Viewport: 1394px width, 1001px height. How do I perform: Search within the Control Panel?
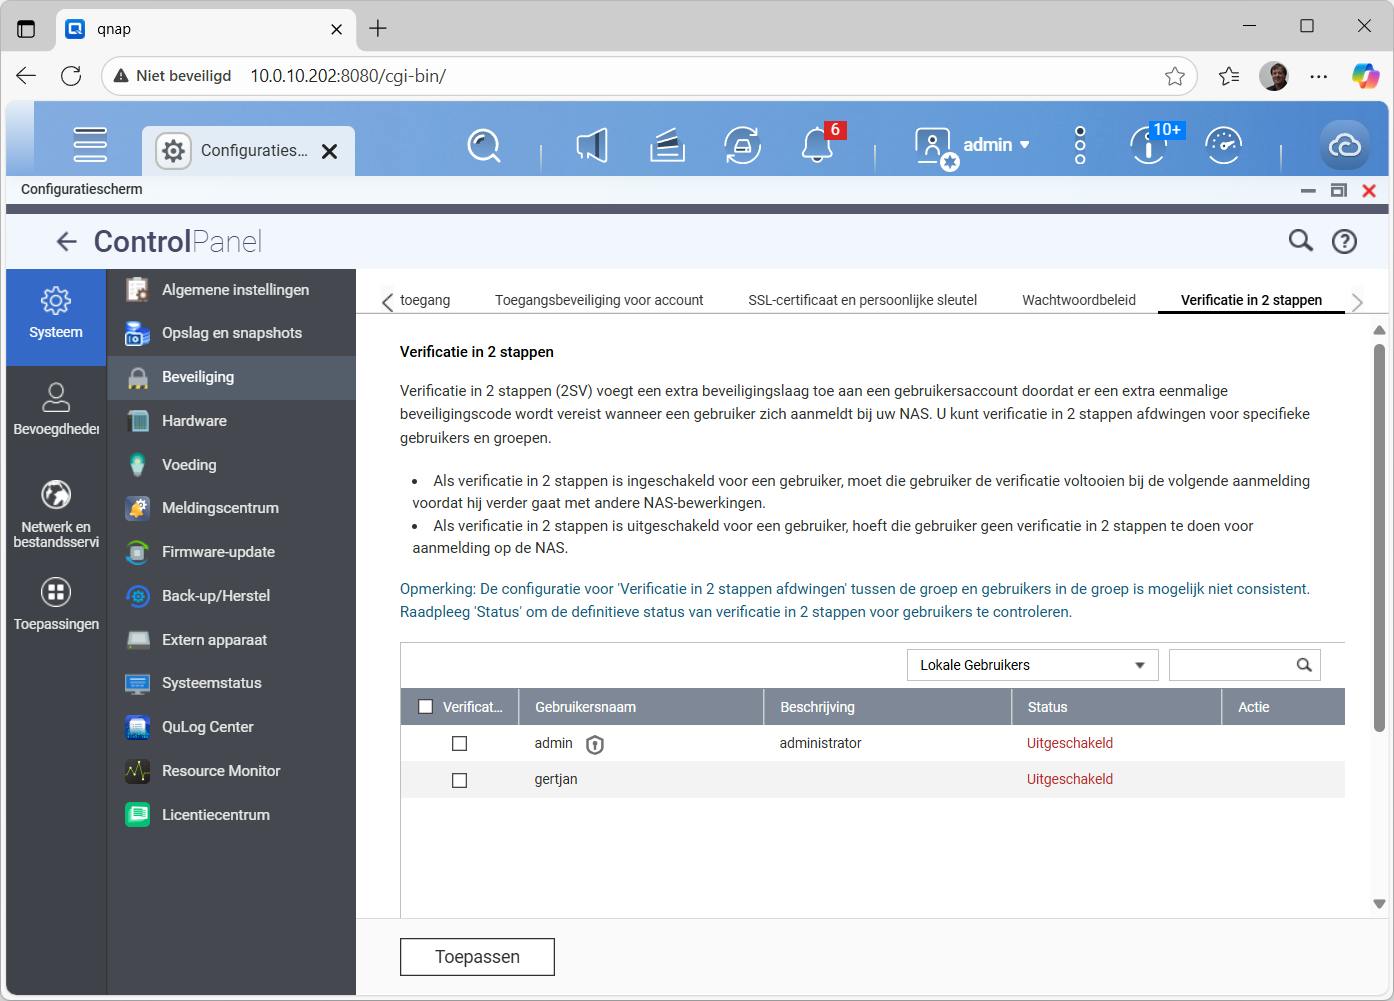[x=1300, y=240]
